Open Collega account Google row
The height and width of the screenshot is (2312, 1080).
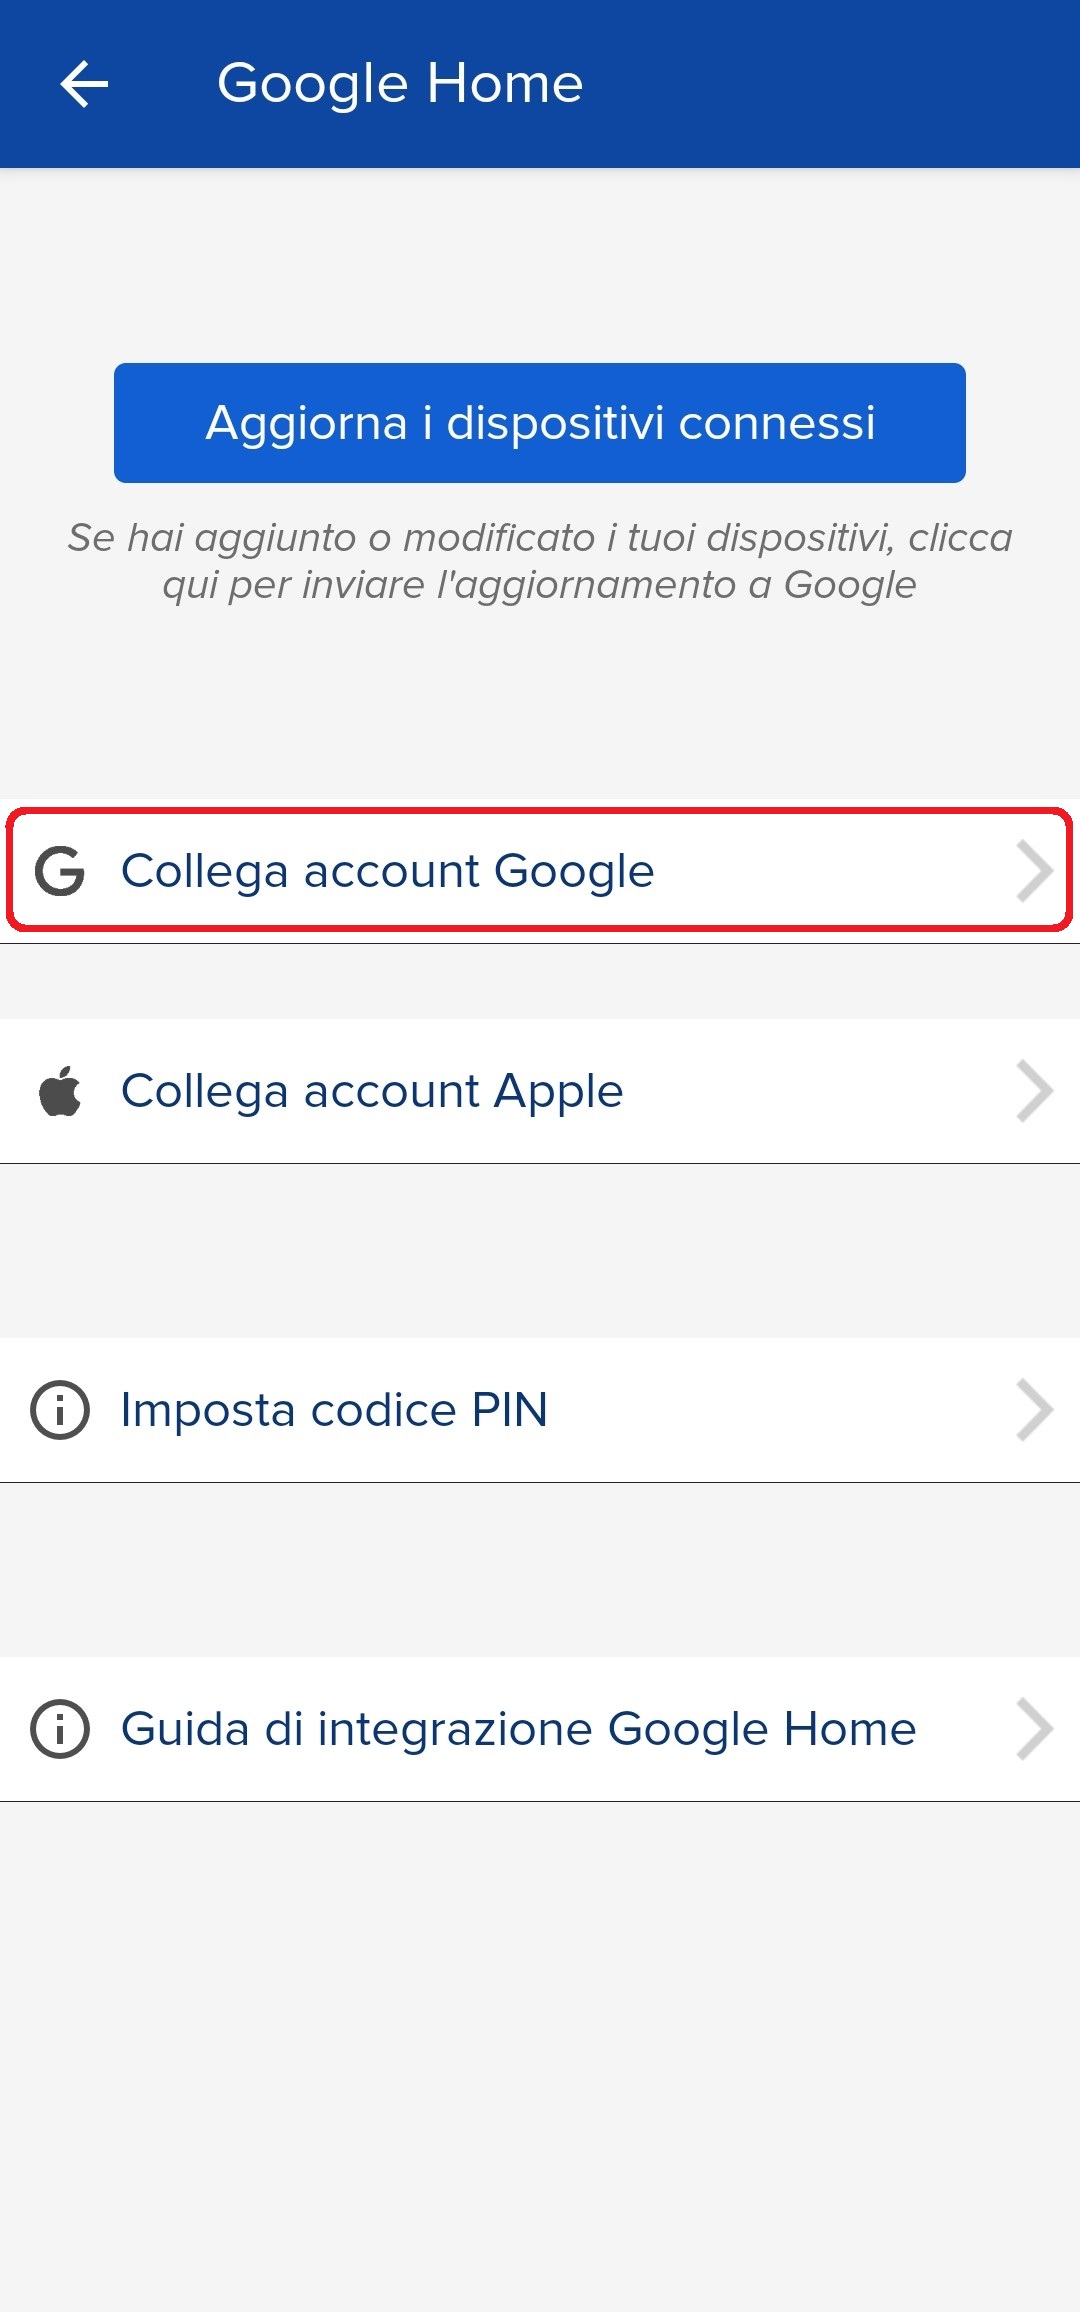pyautogui.click(x=540, y=871)
